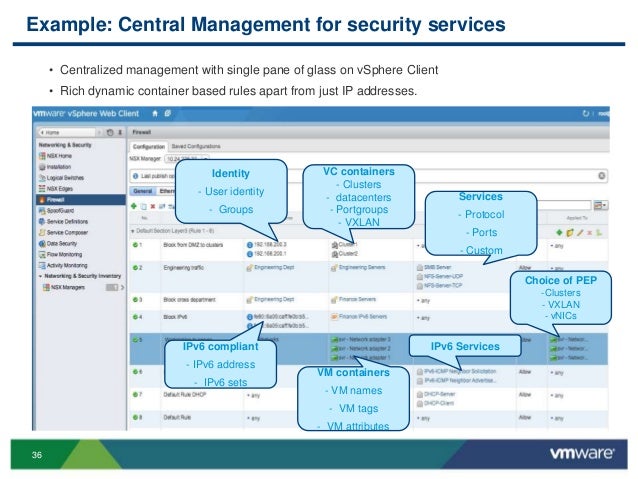Toggle the enabled status of rule 2

point(135,268)
